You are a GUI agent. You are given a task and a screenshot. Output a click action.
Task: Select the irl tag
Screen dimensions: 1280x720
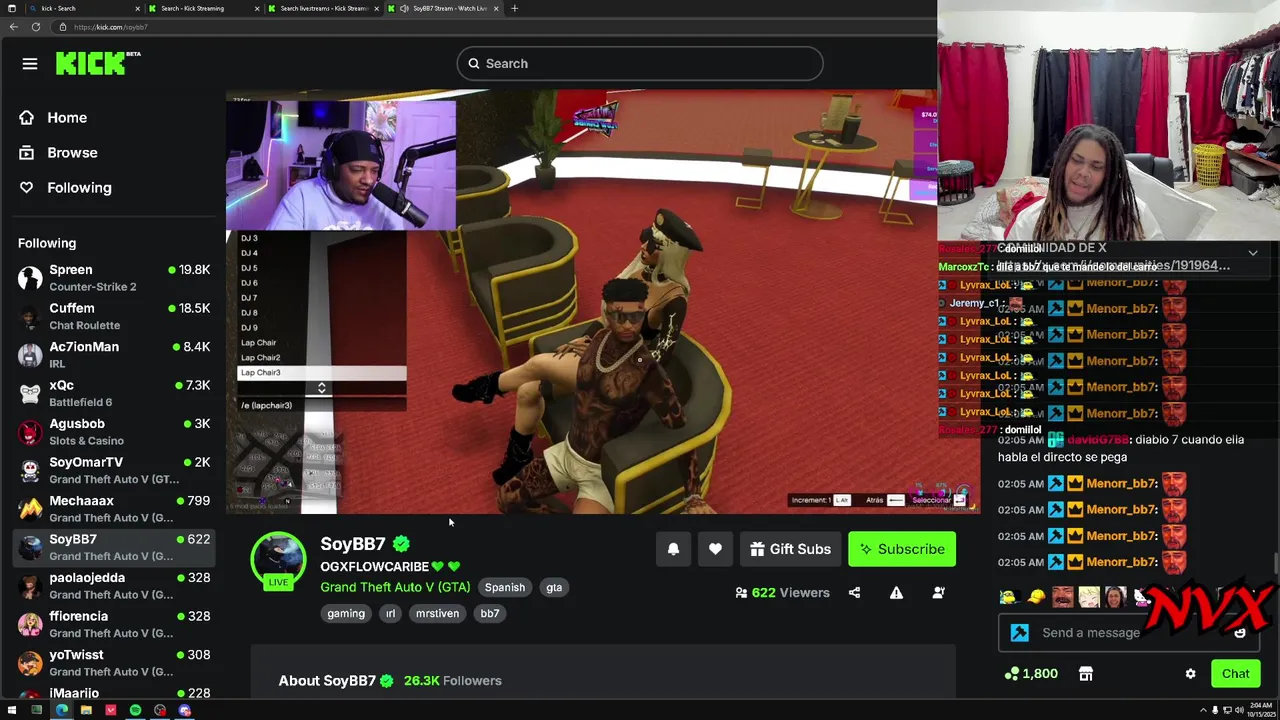point(390,614)
